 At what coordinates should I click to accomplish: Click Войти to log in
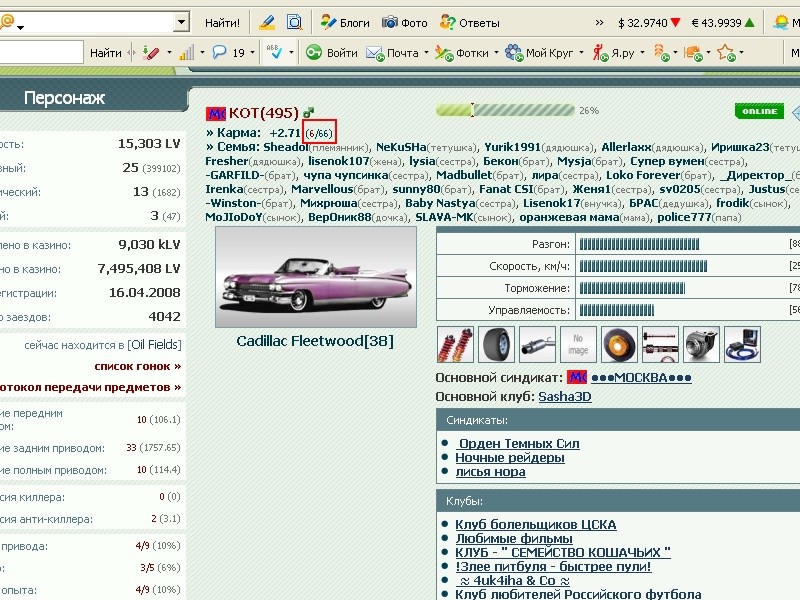pyautogui.click(x=332, y=53)
